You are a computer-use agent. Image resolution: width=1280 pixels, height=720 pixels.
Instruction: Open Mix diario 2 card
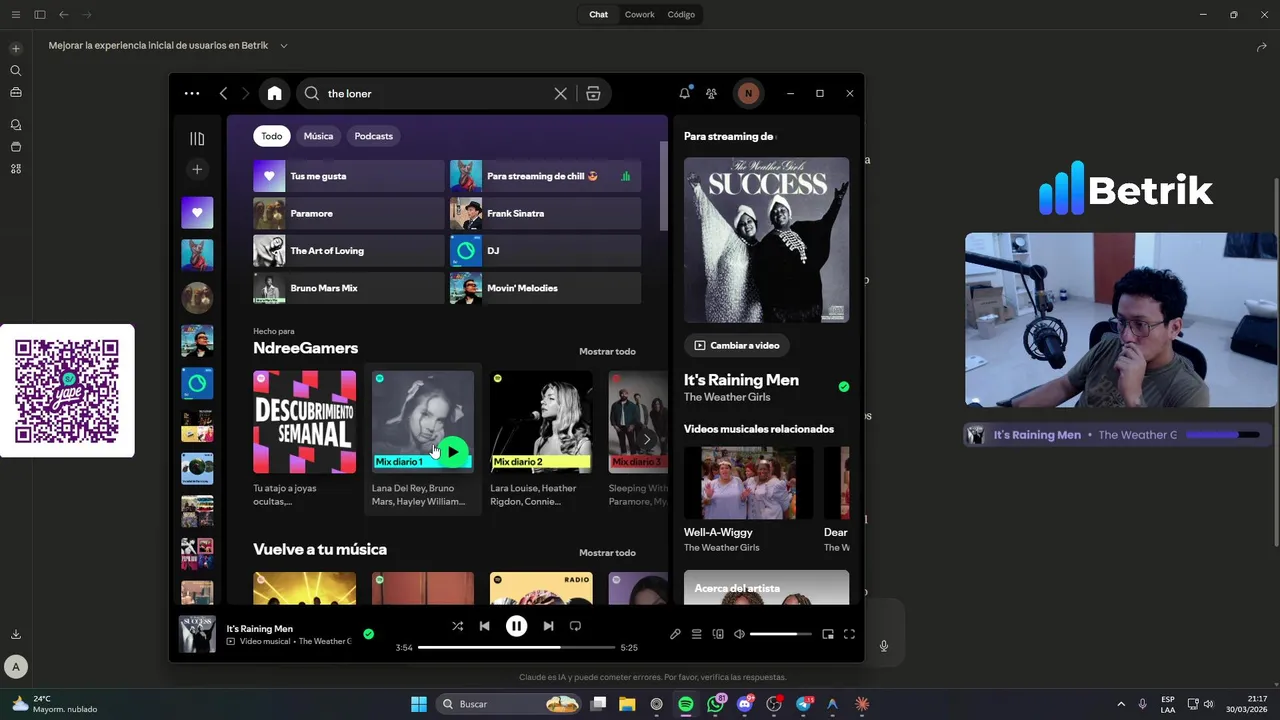[x=541, y=439]
